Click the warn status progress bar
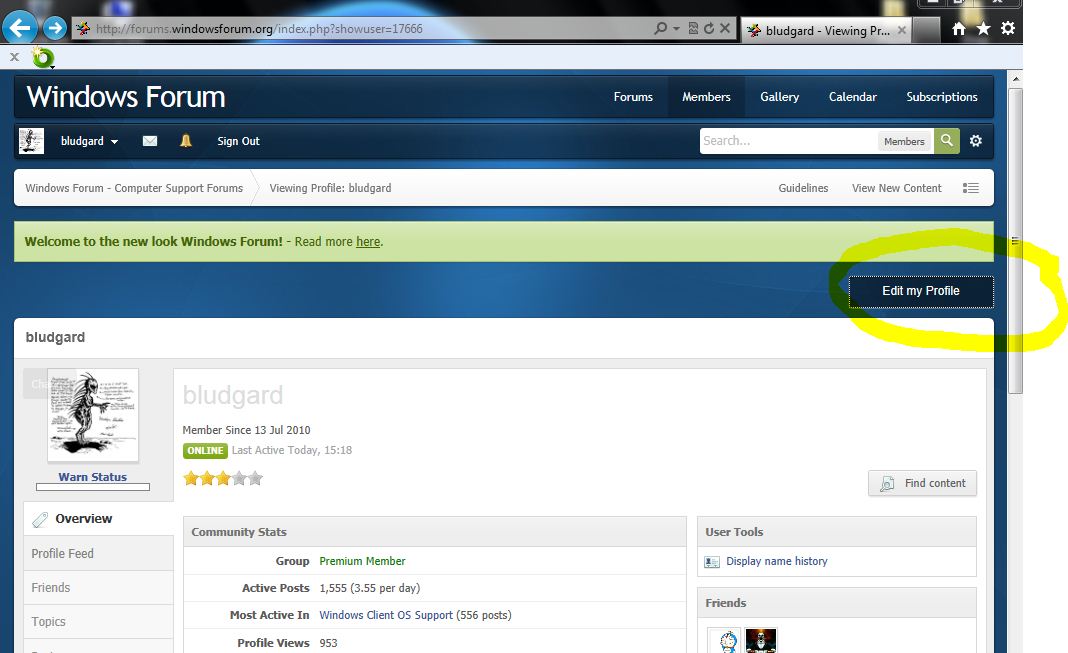1068x653 pixels. 93,487
